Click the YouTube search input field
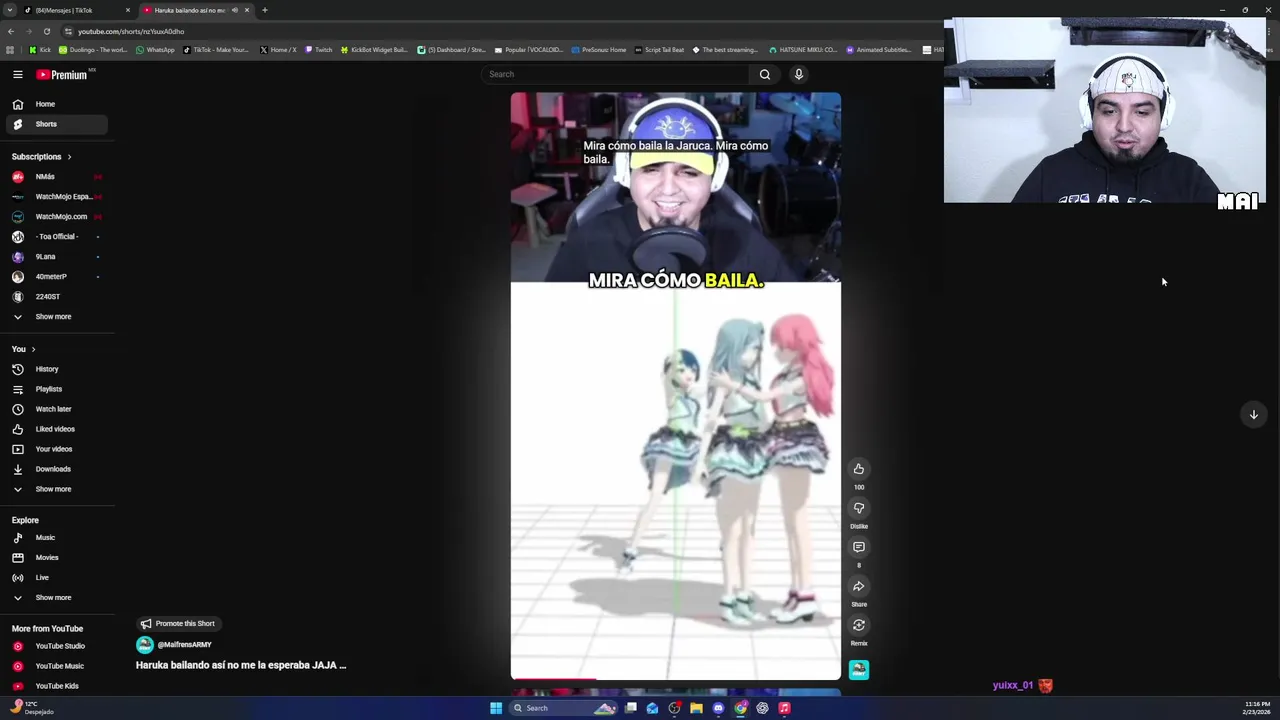1280x720 pixels. click(x=614, y=74)
